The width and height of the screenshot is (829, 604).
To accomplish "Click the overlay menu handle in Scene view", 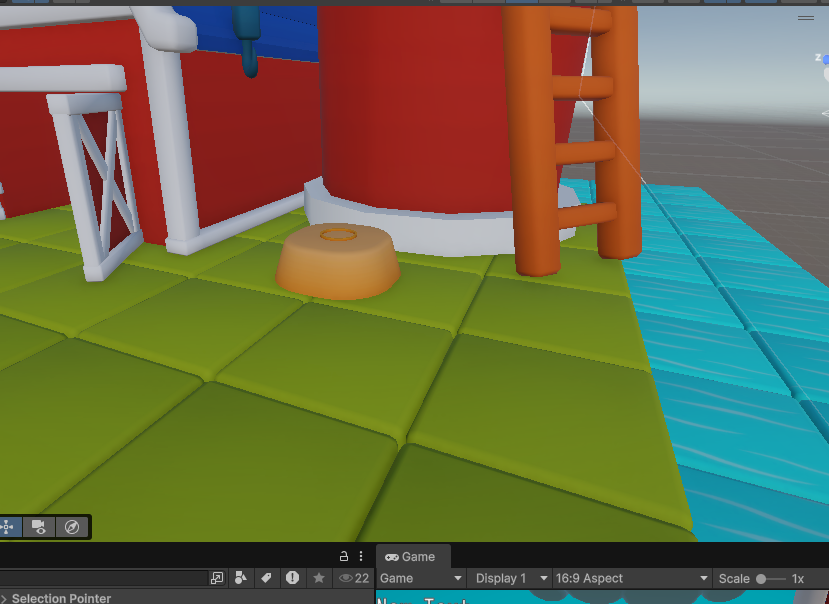I will point(805,18).
